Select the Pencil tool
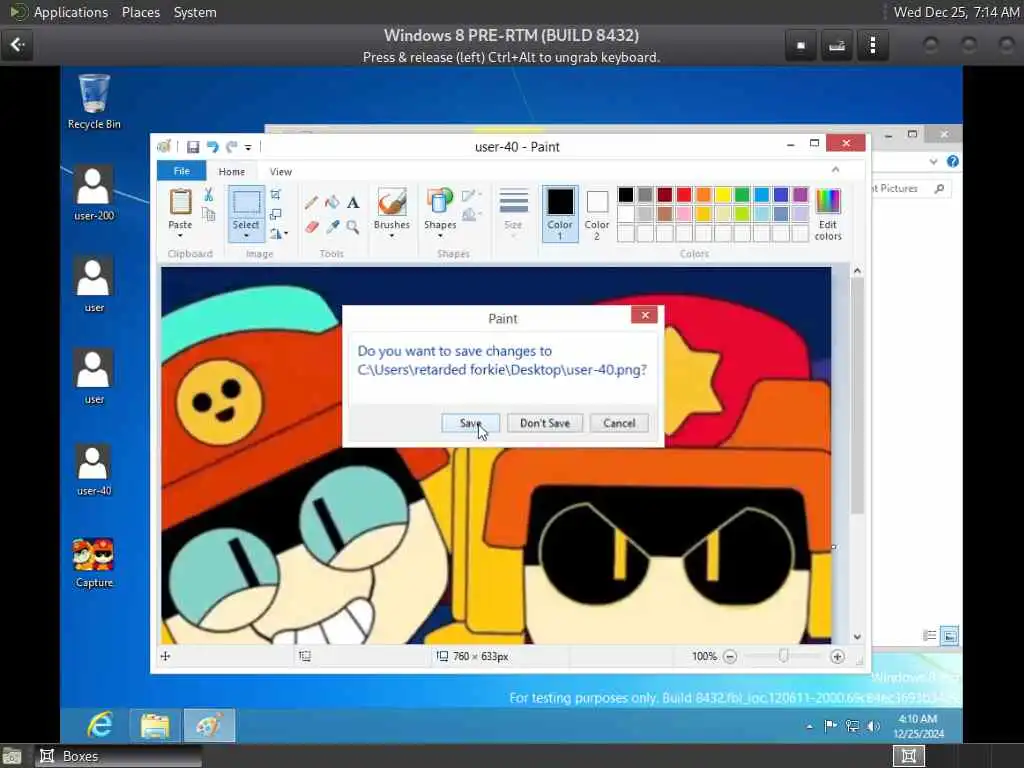This screenshot has height=768, width=1024. (x=311, y=202)
